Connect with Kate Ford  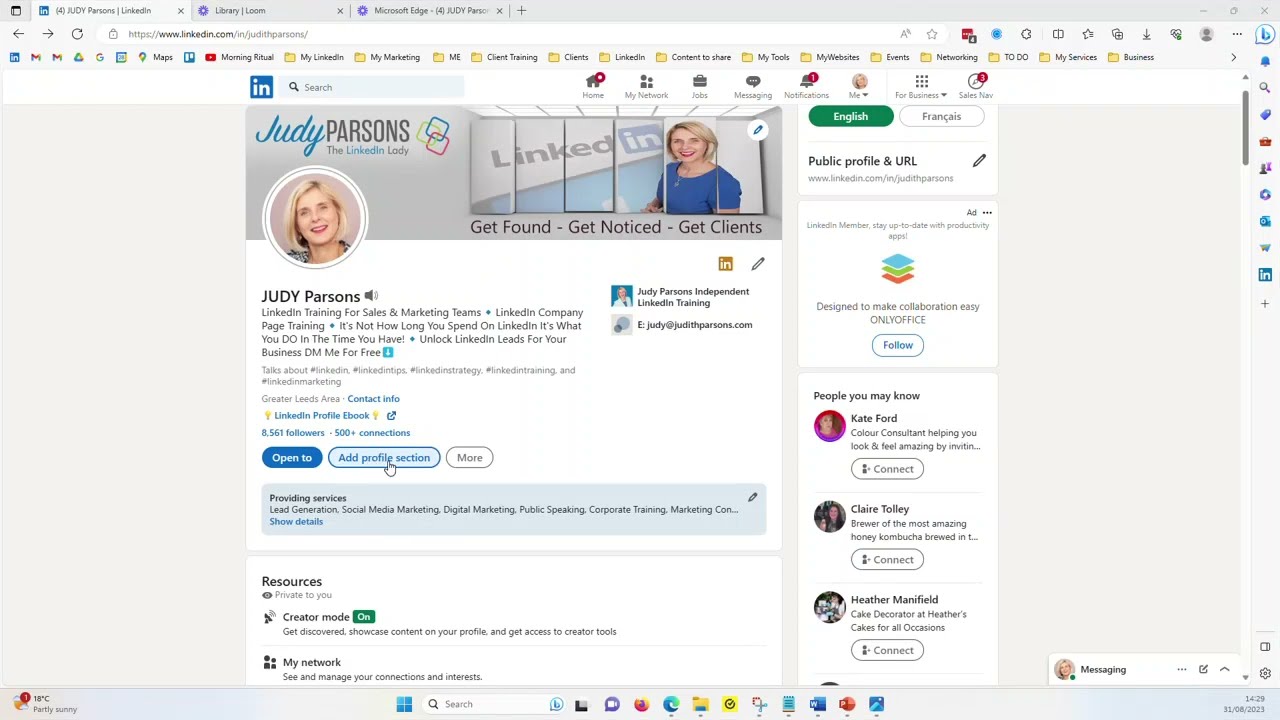(887, 469)
